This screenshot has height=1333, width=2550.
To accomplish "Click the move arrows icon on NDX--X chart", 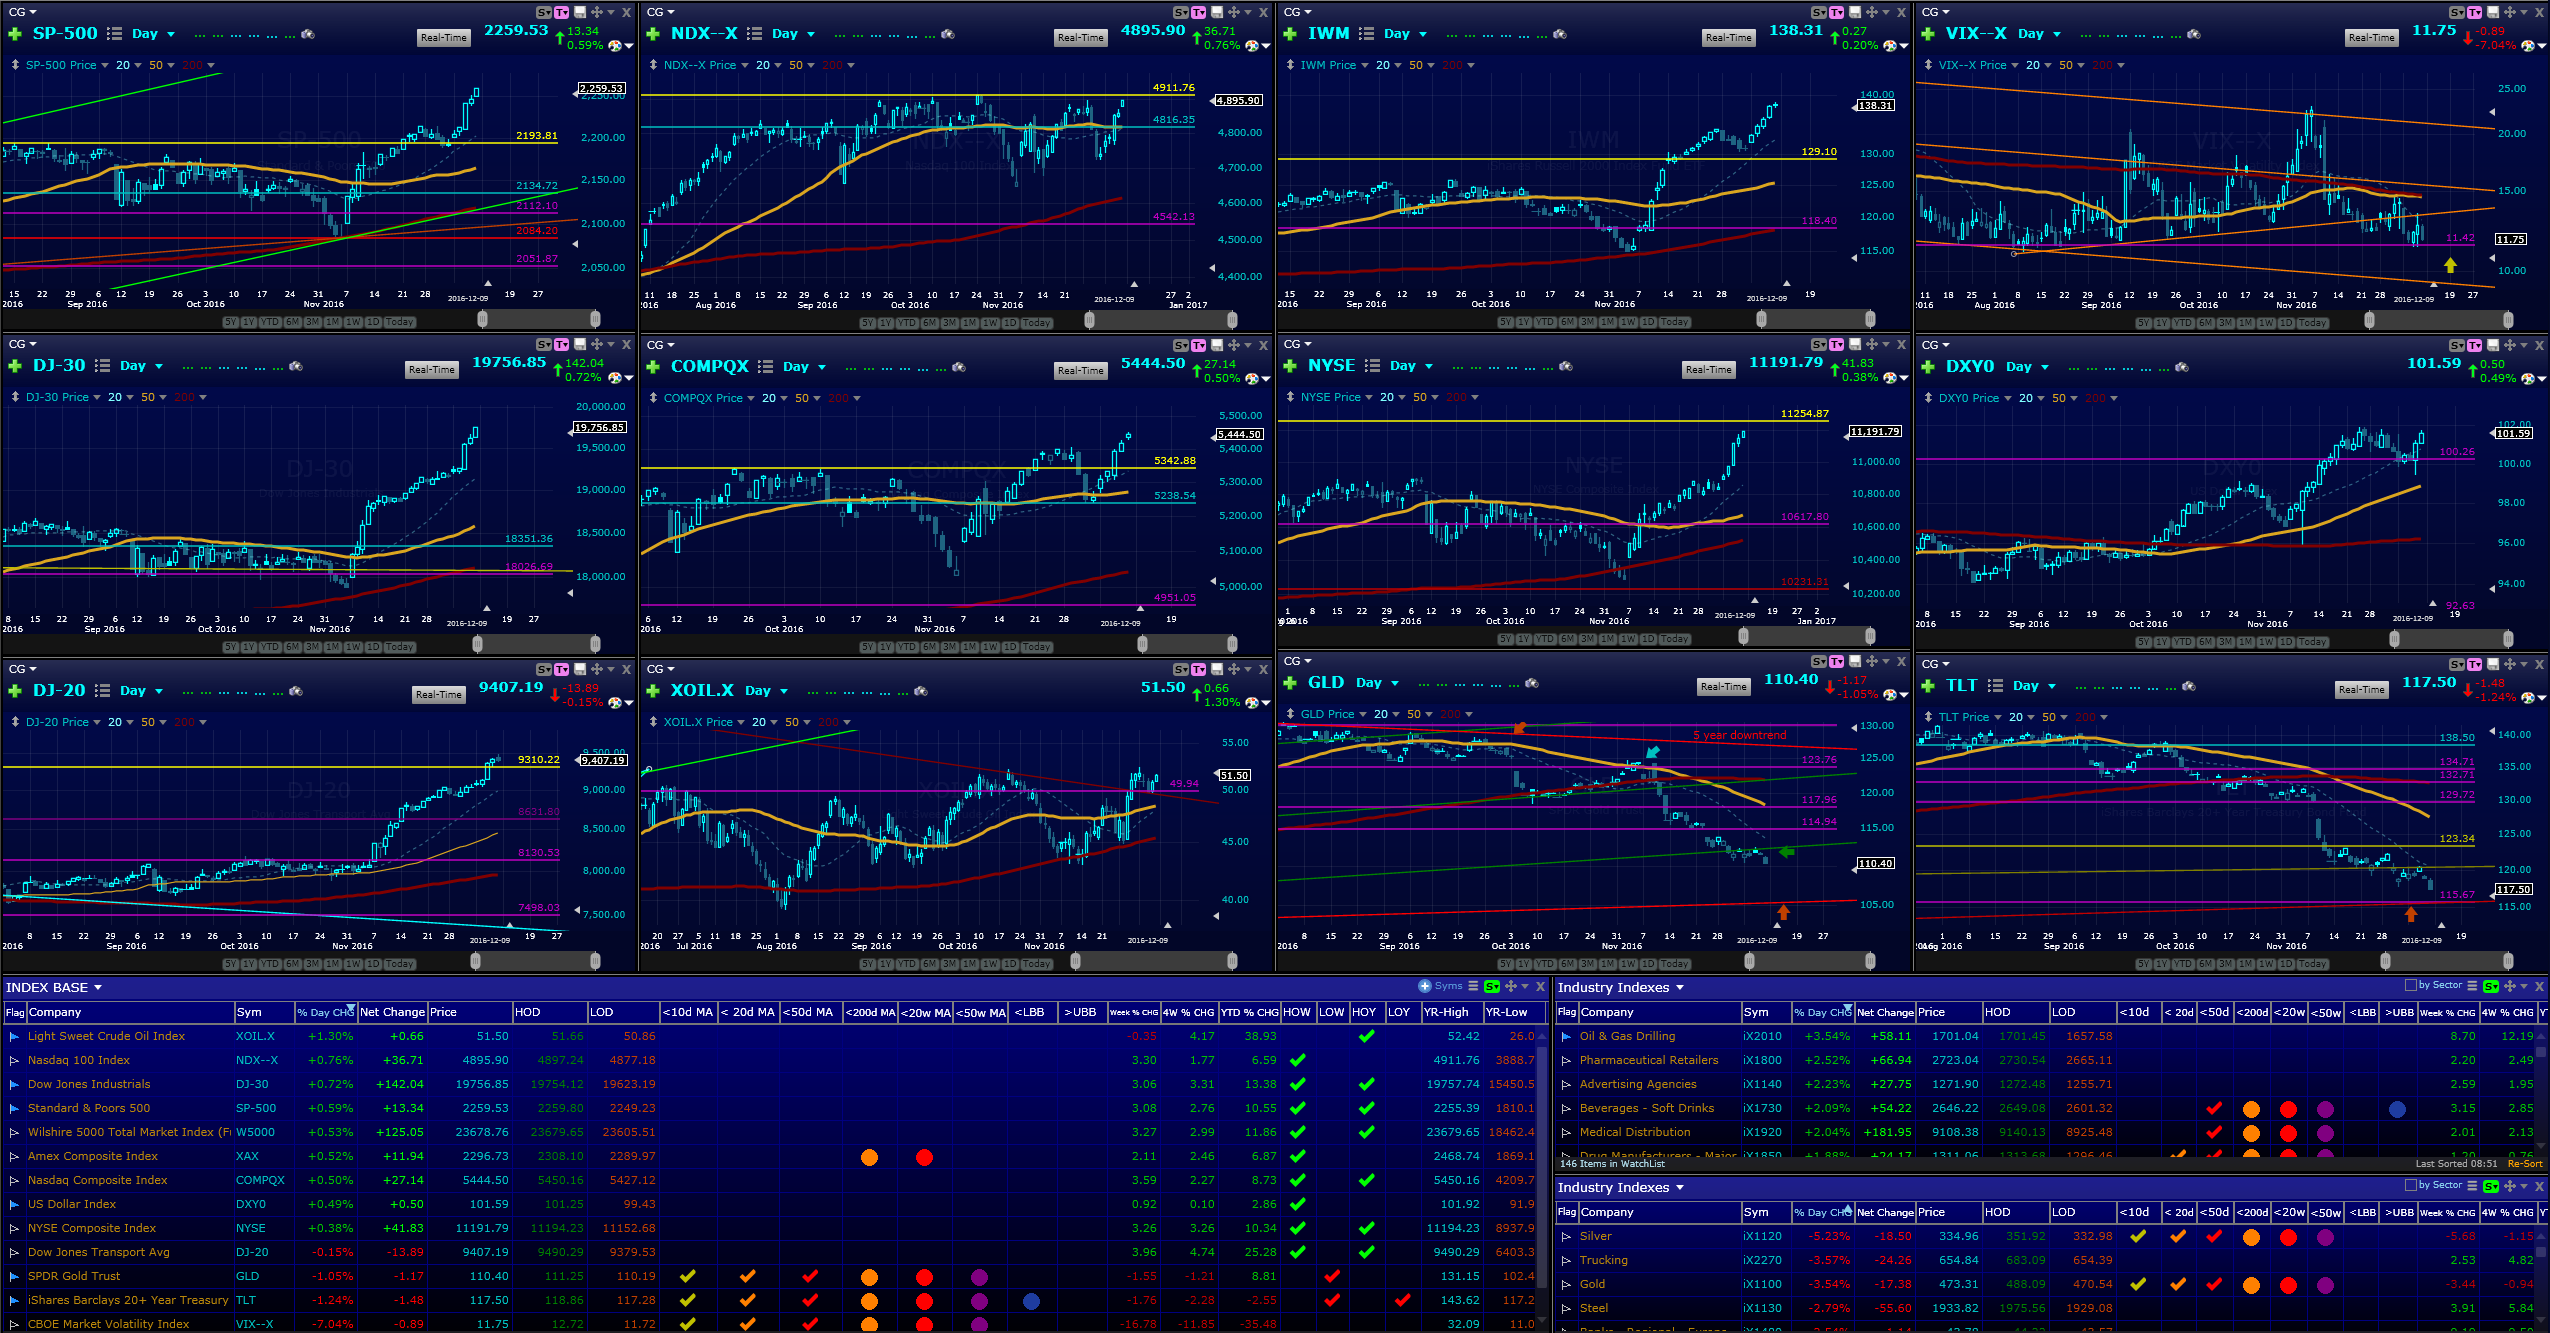I will coord(1234,12).
